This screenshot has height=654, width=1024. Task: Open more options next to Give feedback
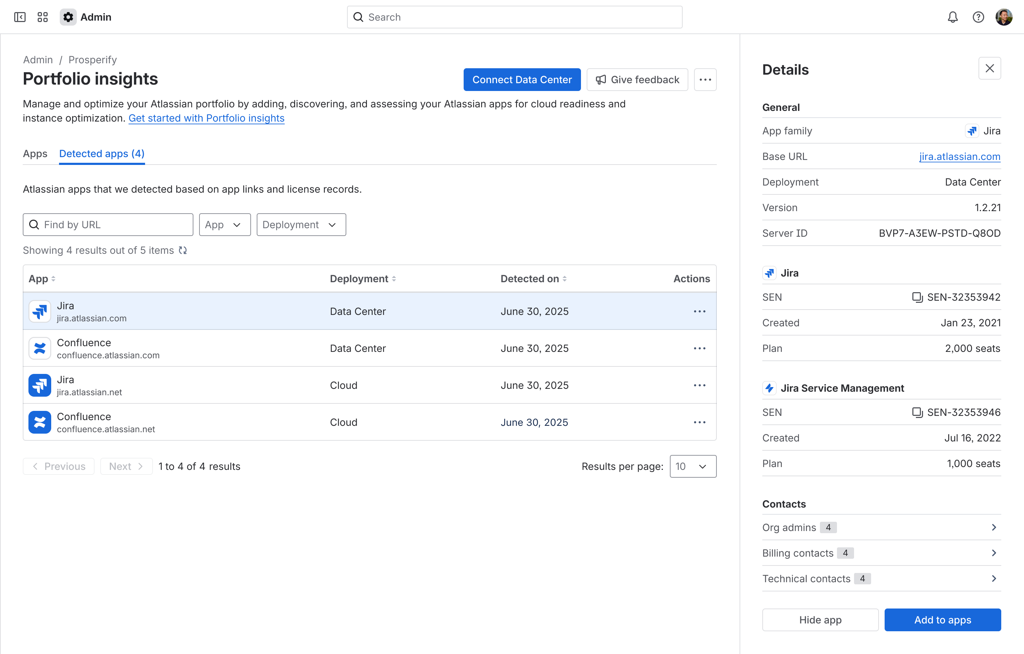705,80
